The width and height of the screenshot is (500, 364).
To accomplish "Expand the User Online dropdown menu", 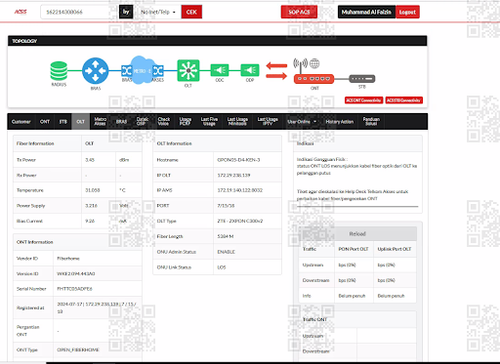I will [302, 122].
